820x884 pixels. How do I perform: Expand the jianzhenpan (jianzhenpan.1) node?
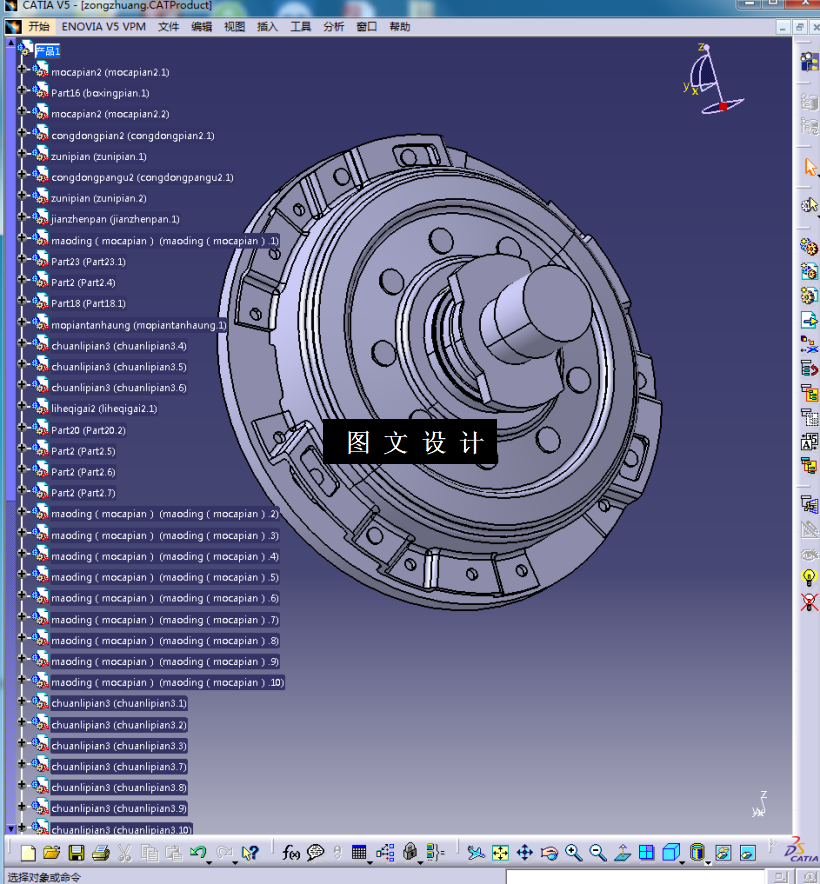22,216
